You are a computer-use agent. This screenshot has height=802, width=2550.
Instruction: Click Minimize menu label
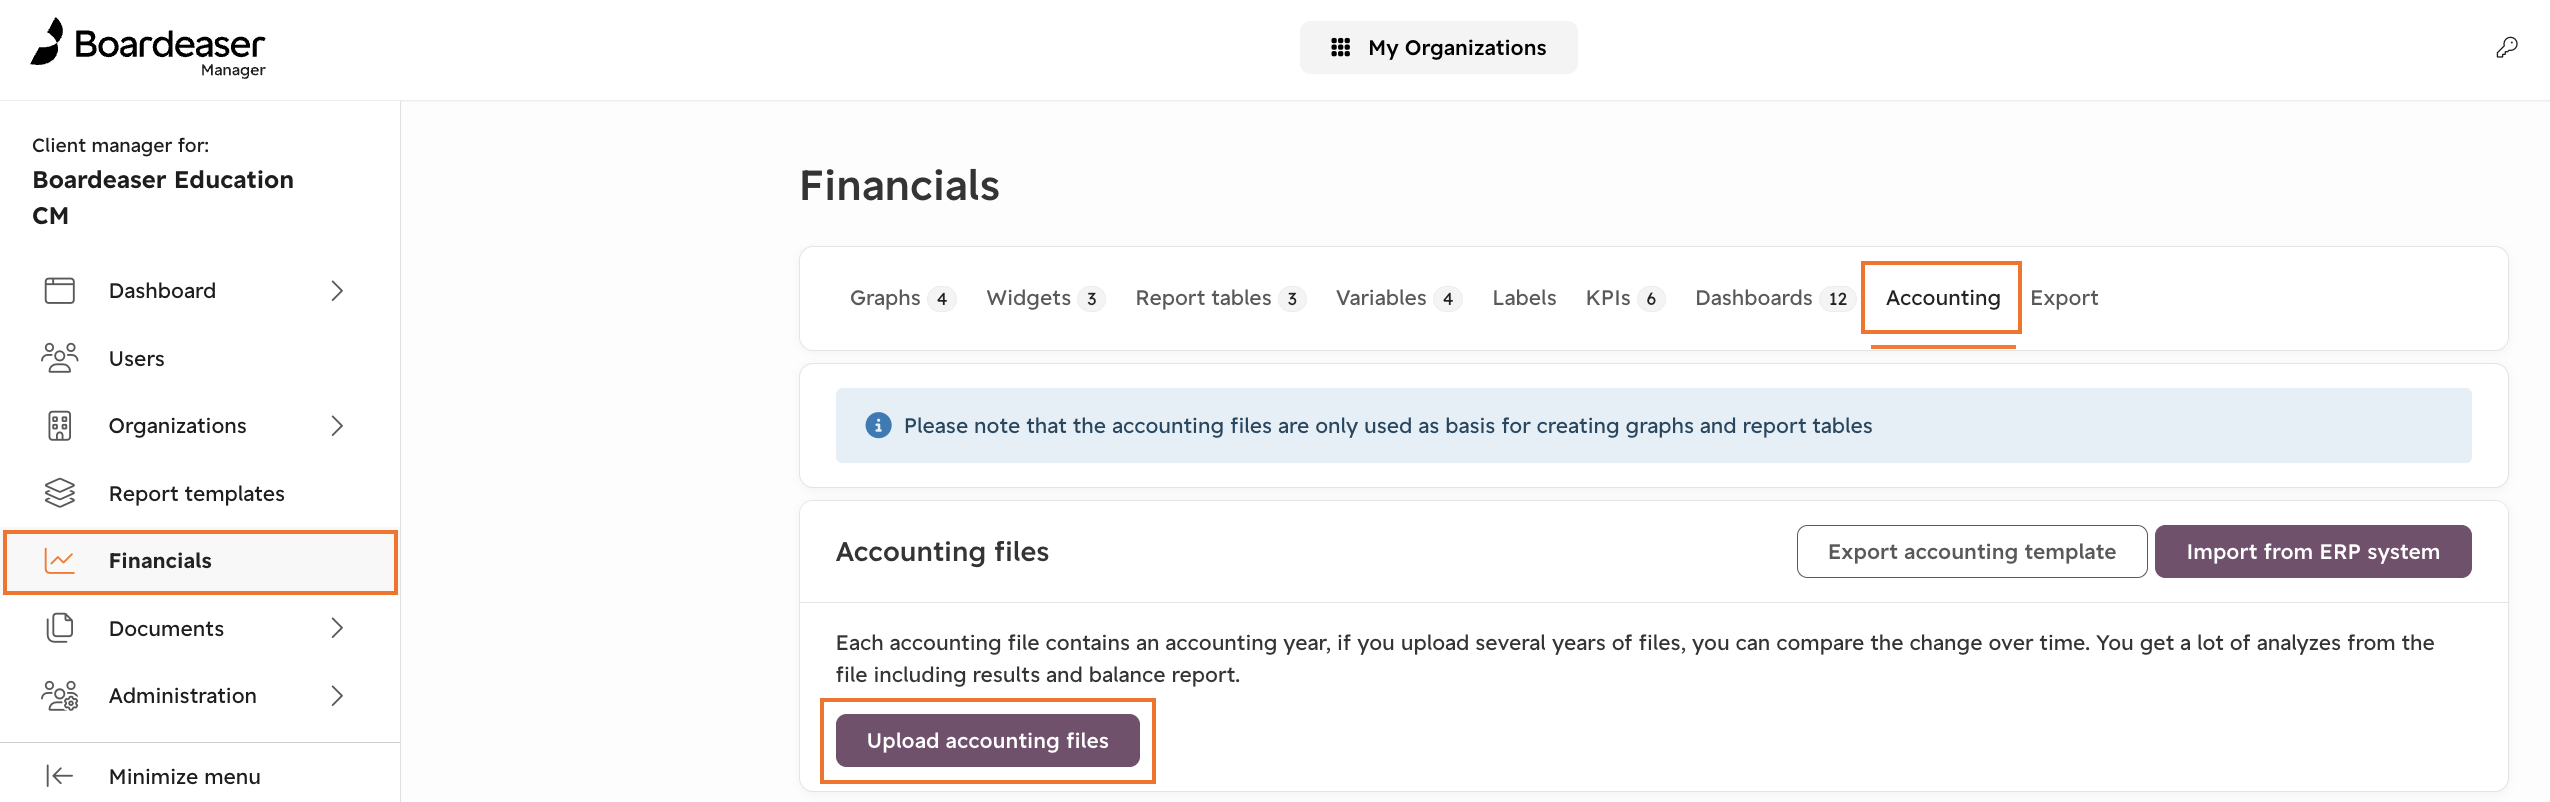[185, 776]
